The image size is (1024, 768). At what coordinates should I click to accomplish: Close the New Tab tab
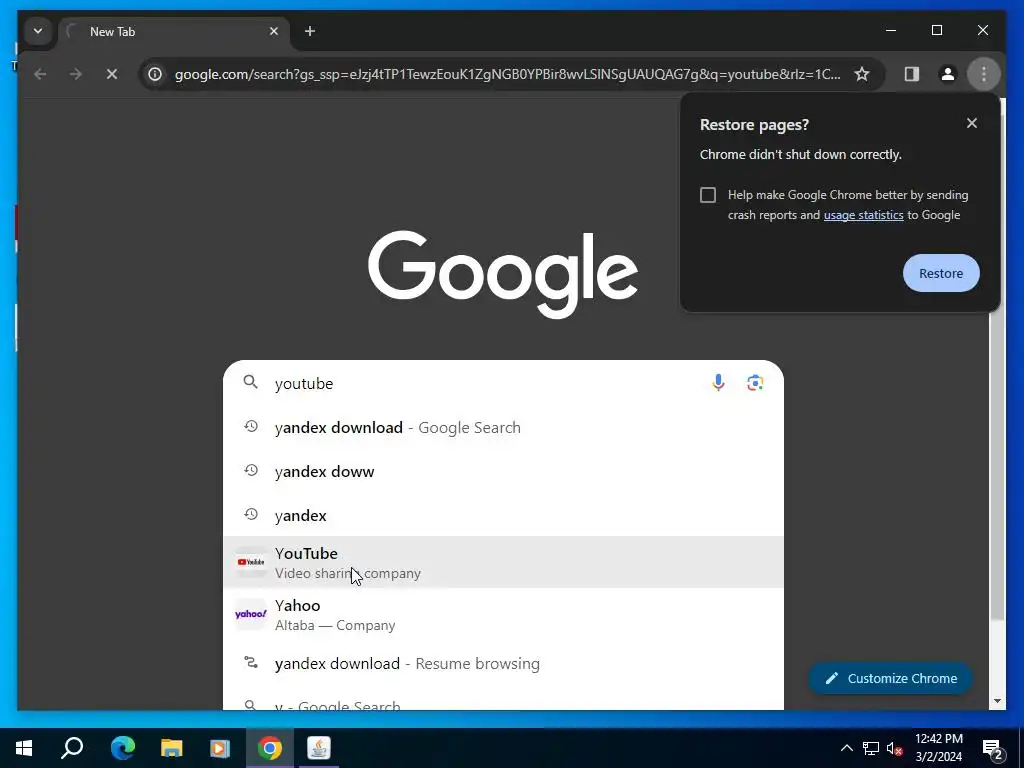pos(274,31)
